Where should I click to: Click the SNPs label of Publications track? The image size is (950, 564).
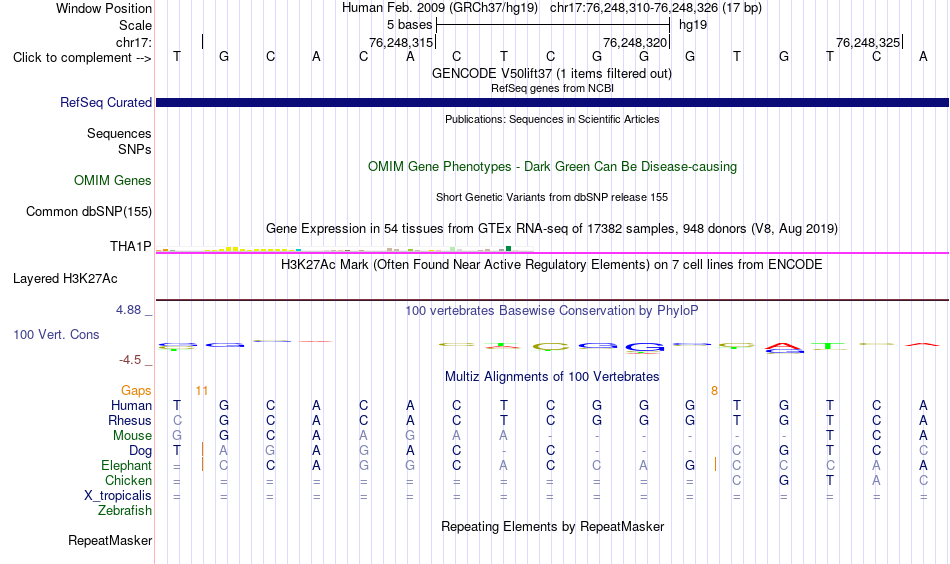[135, 150]
